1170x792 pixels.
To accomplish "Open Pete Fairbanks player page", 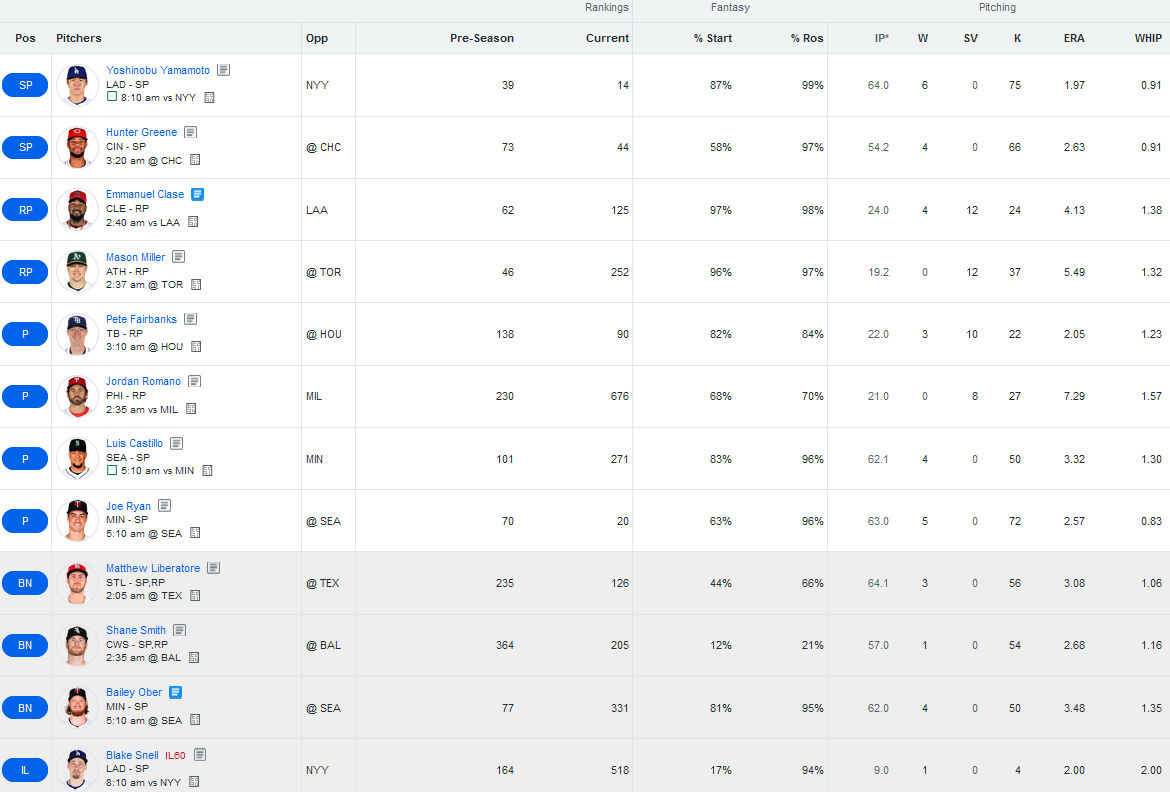I will click(x=141, y=319).
